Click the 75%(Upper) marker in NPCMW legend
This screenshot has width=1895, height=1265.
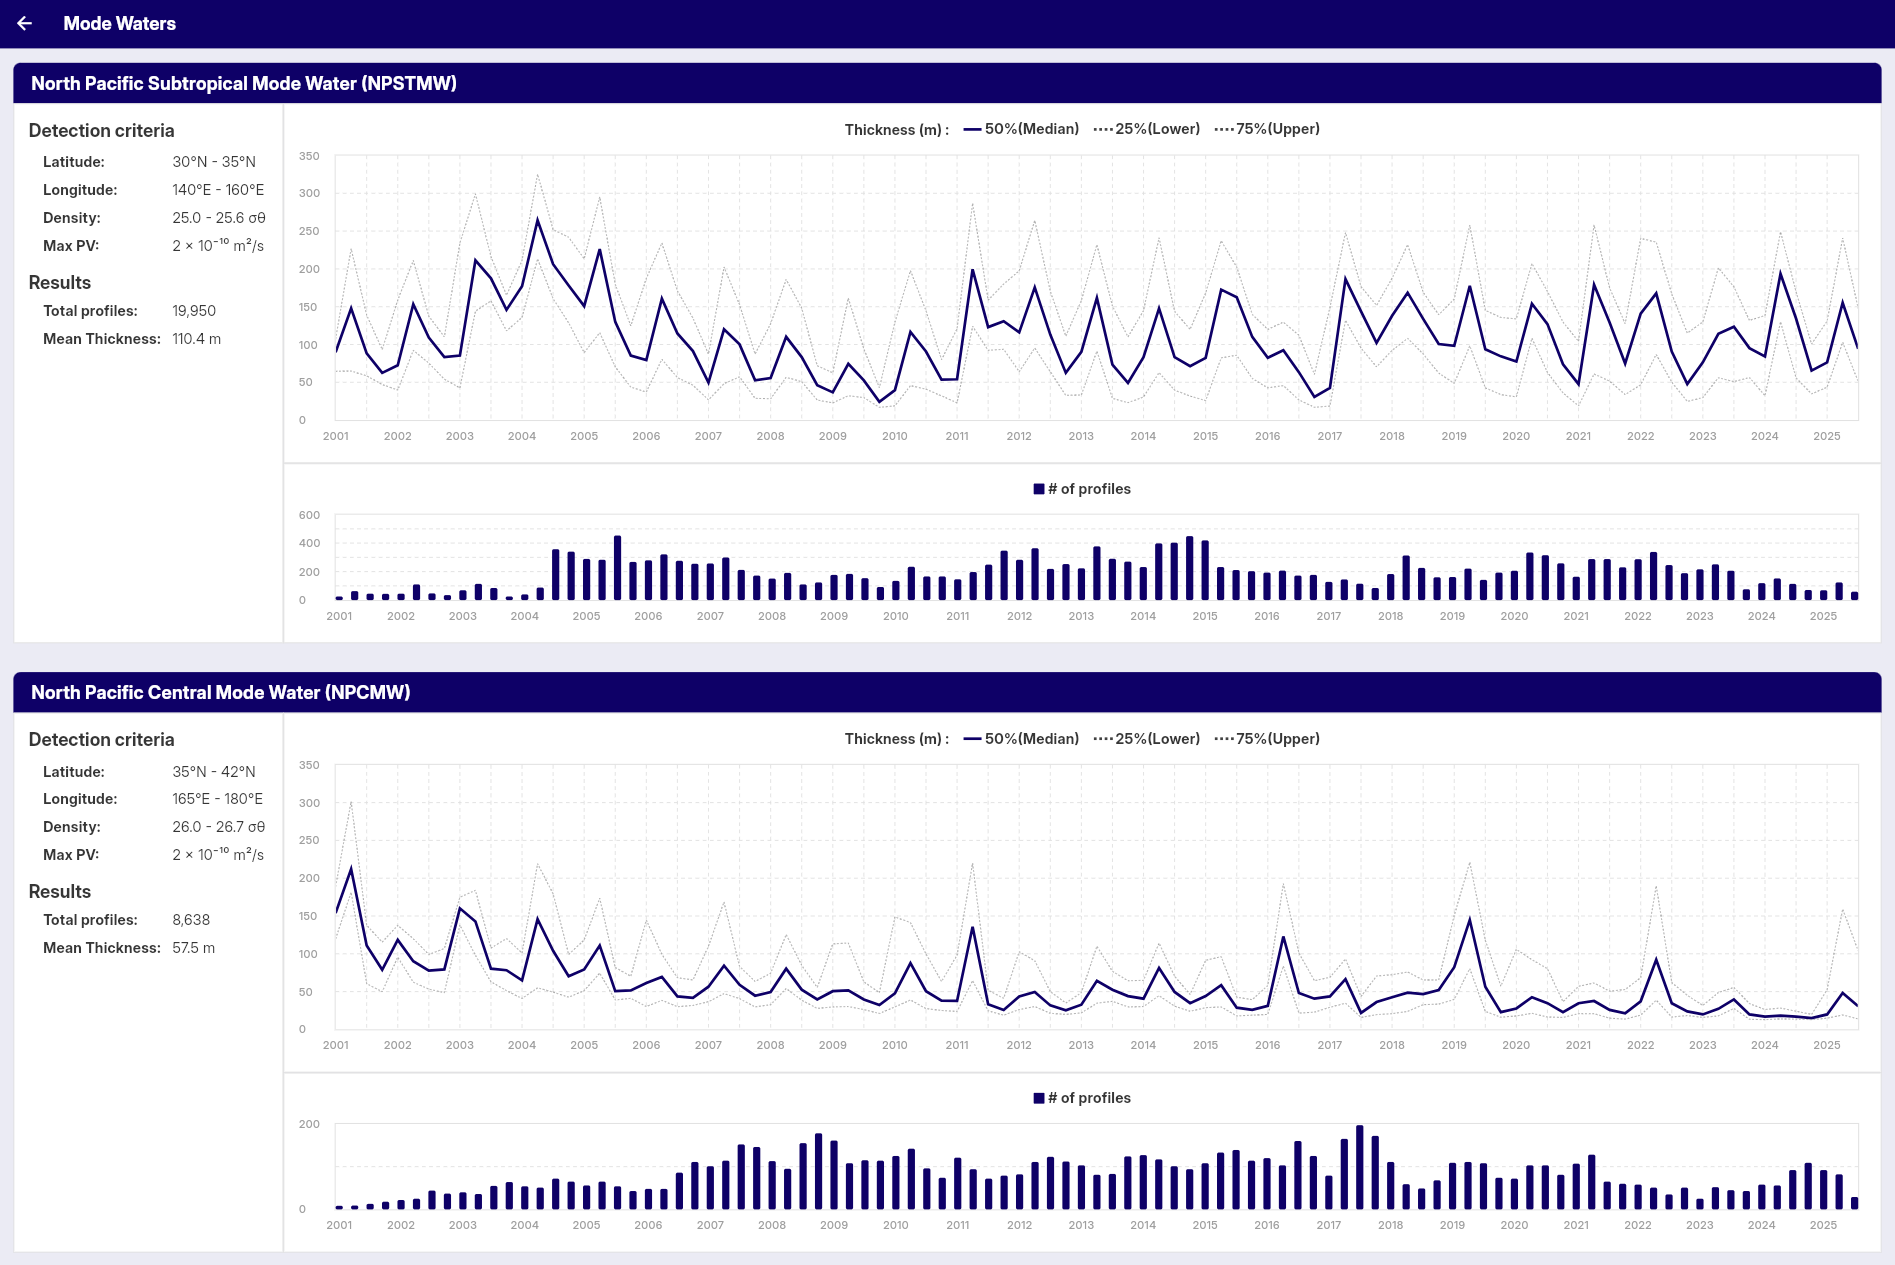[1222, 738]
